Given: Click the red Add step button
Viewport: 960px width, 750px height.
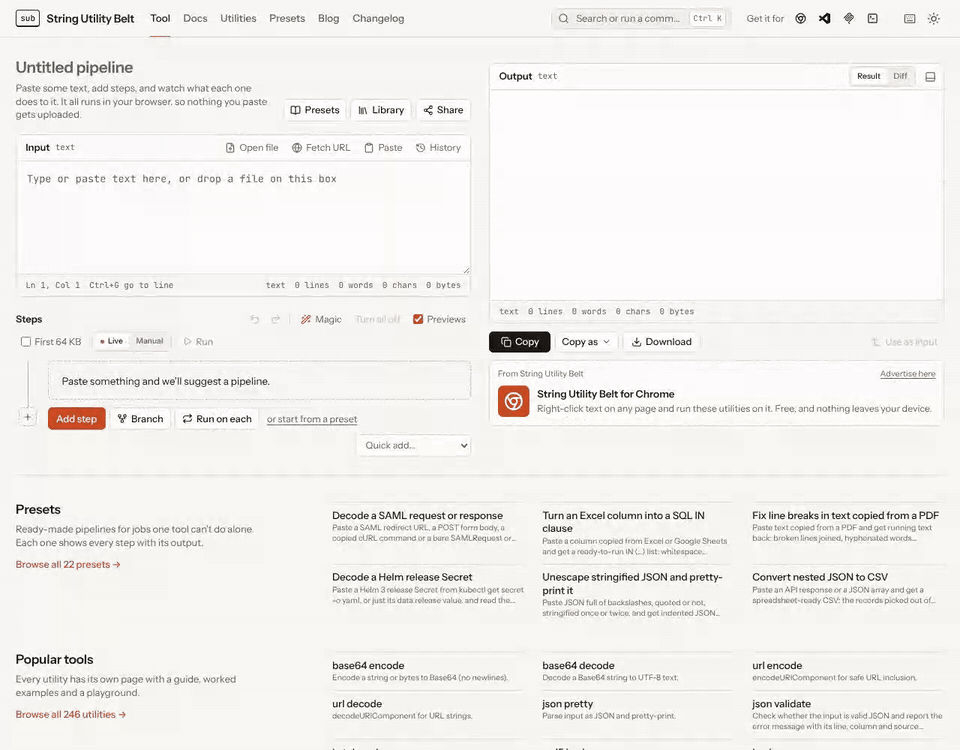Looking at the screenshot, I should click(77, 419).
